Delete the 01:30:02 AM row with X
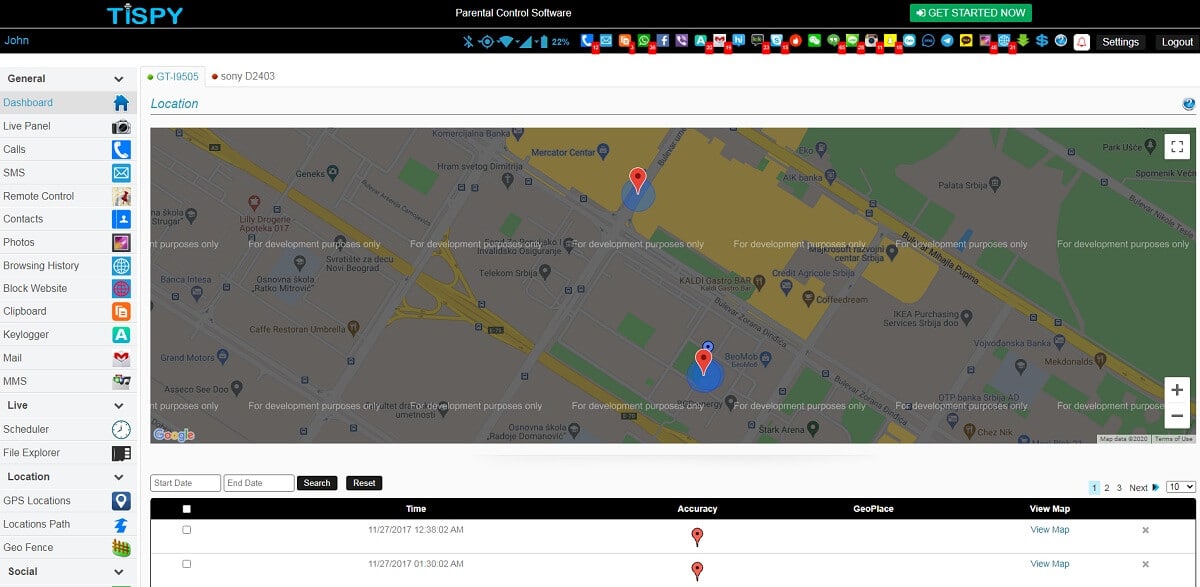The image size is (1200, 587). pyautogui.click(x=1145, y=564)
